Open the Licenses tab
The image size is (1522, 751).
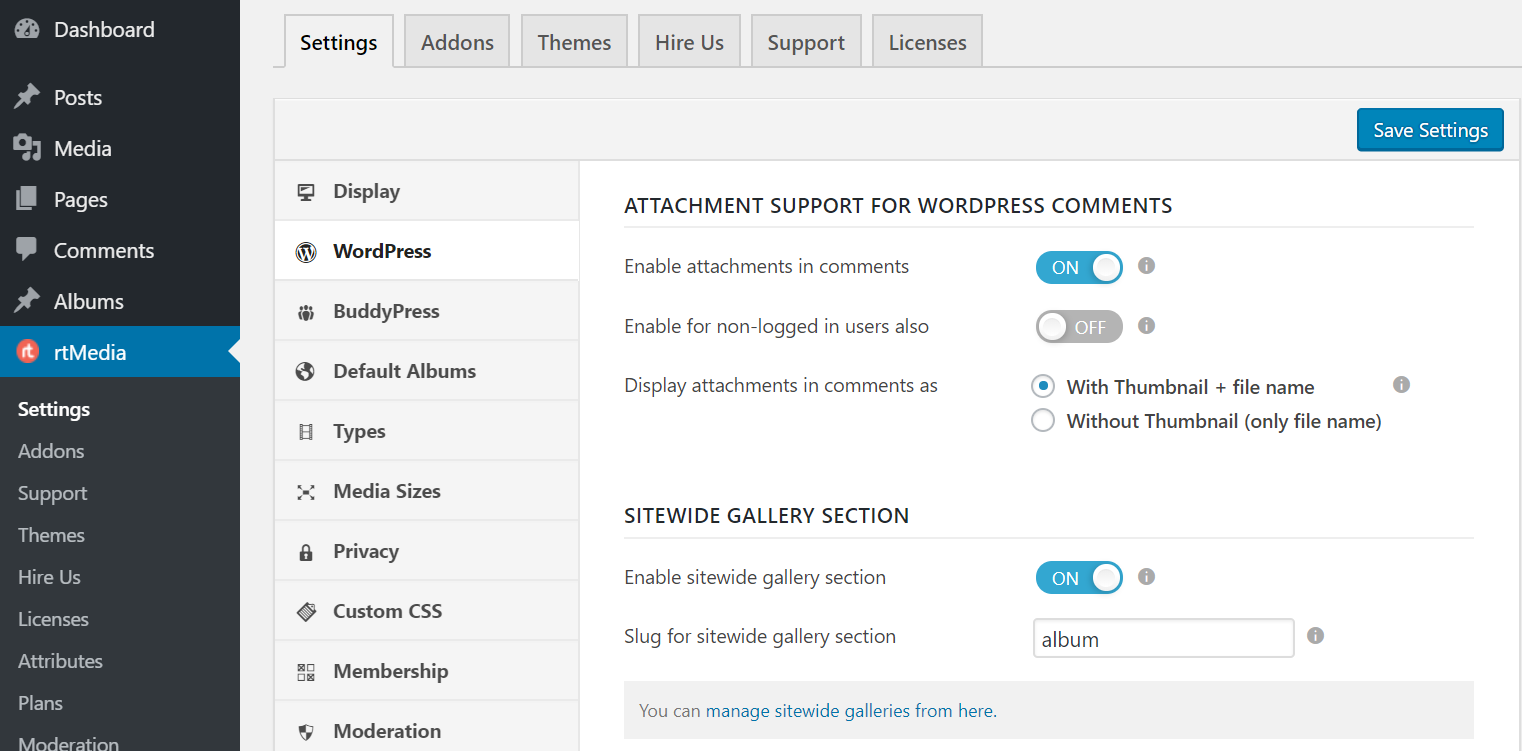[926, 41]
